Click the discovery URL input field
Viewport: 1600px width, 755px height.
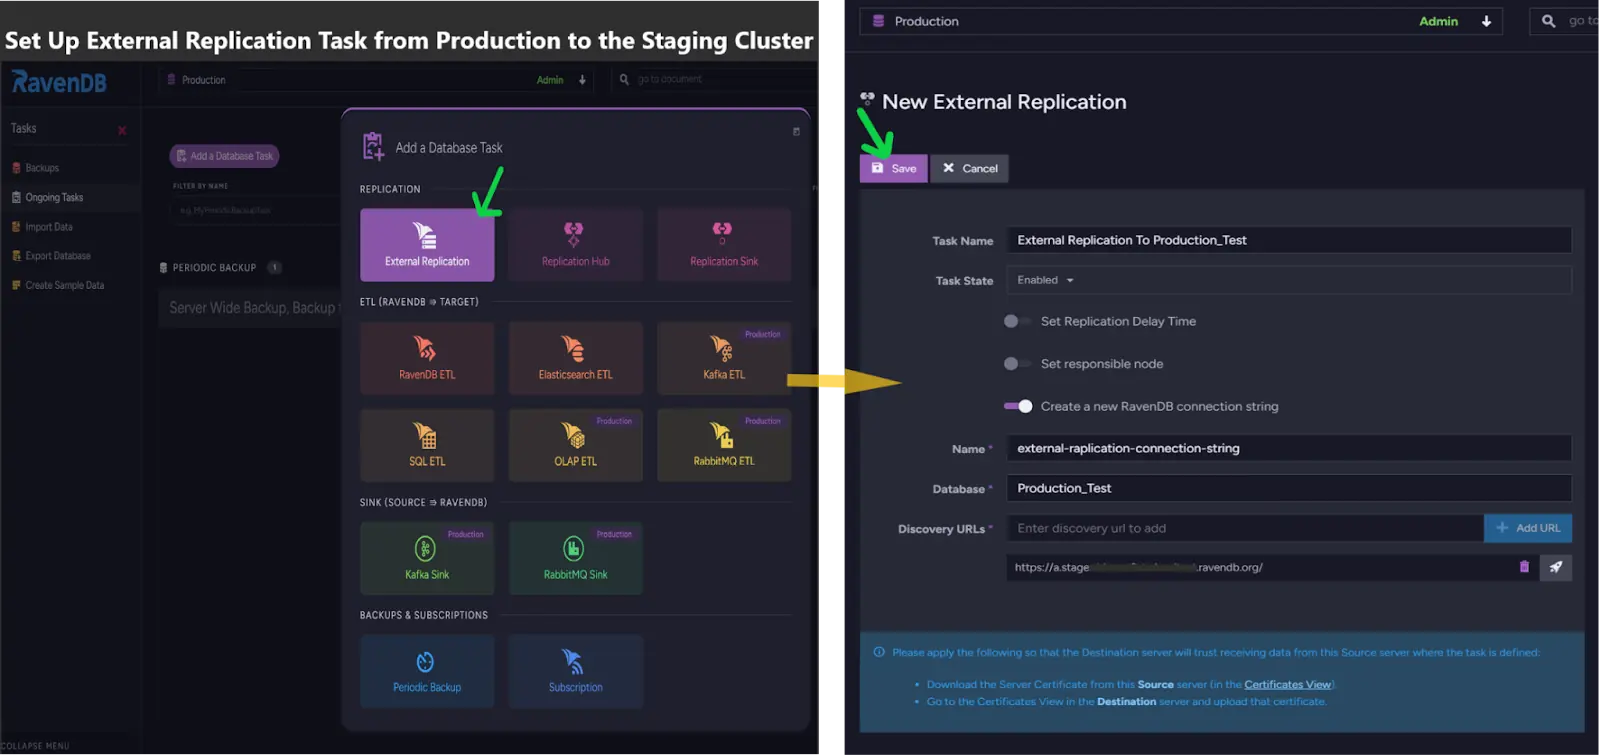click(1245, 528)
